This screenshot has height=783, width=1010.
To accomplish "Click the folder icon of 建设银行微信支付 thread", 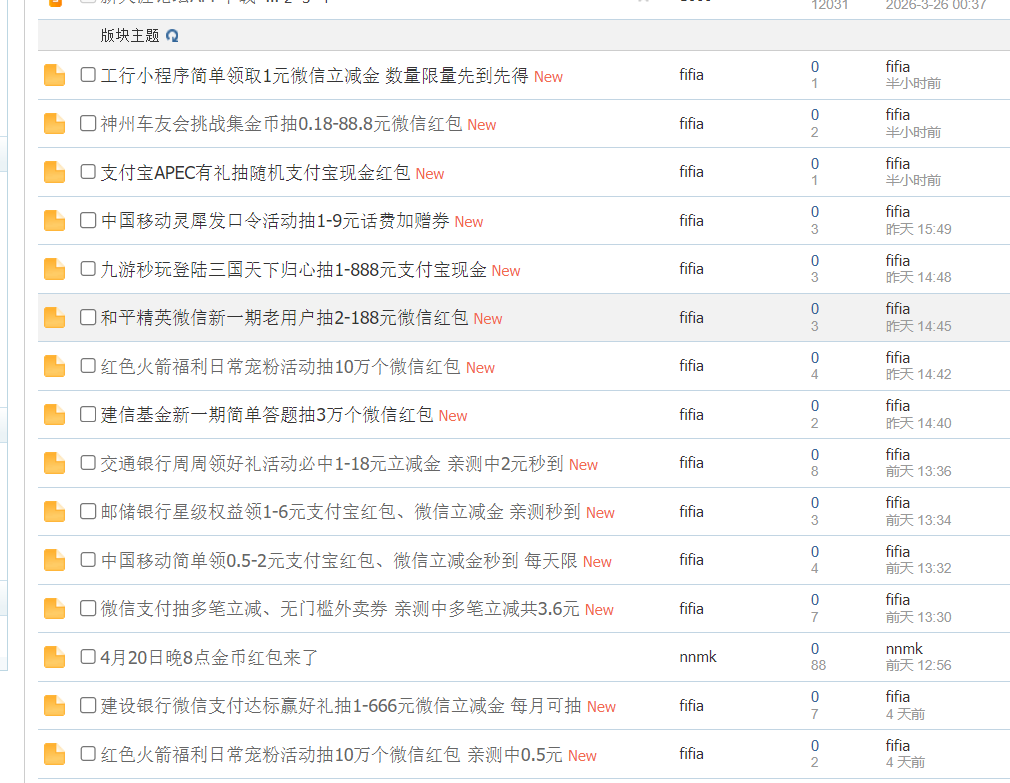I will (x=54, y=705).
